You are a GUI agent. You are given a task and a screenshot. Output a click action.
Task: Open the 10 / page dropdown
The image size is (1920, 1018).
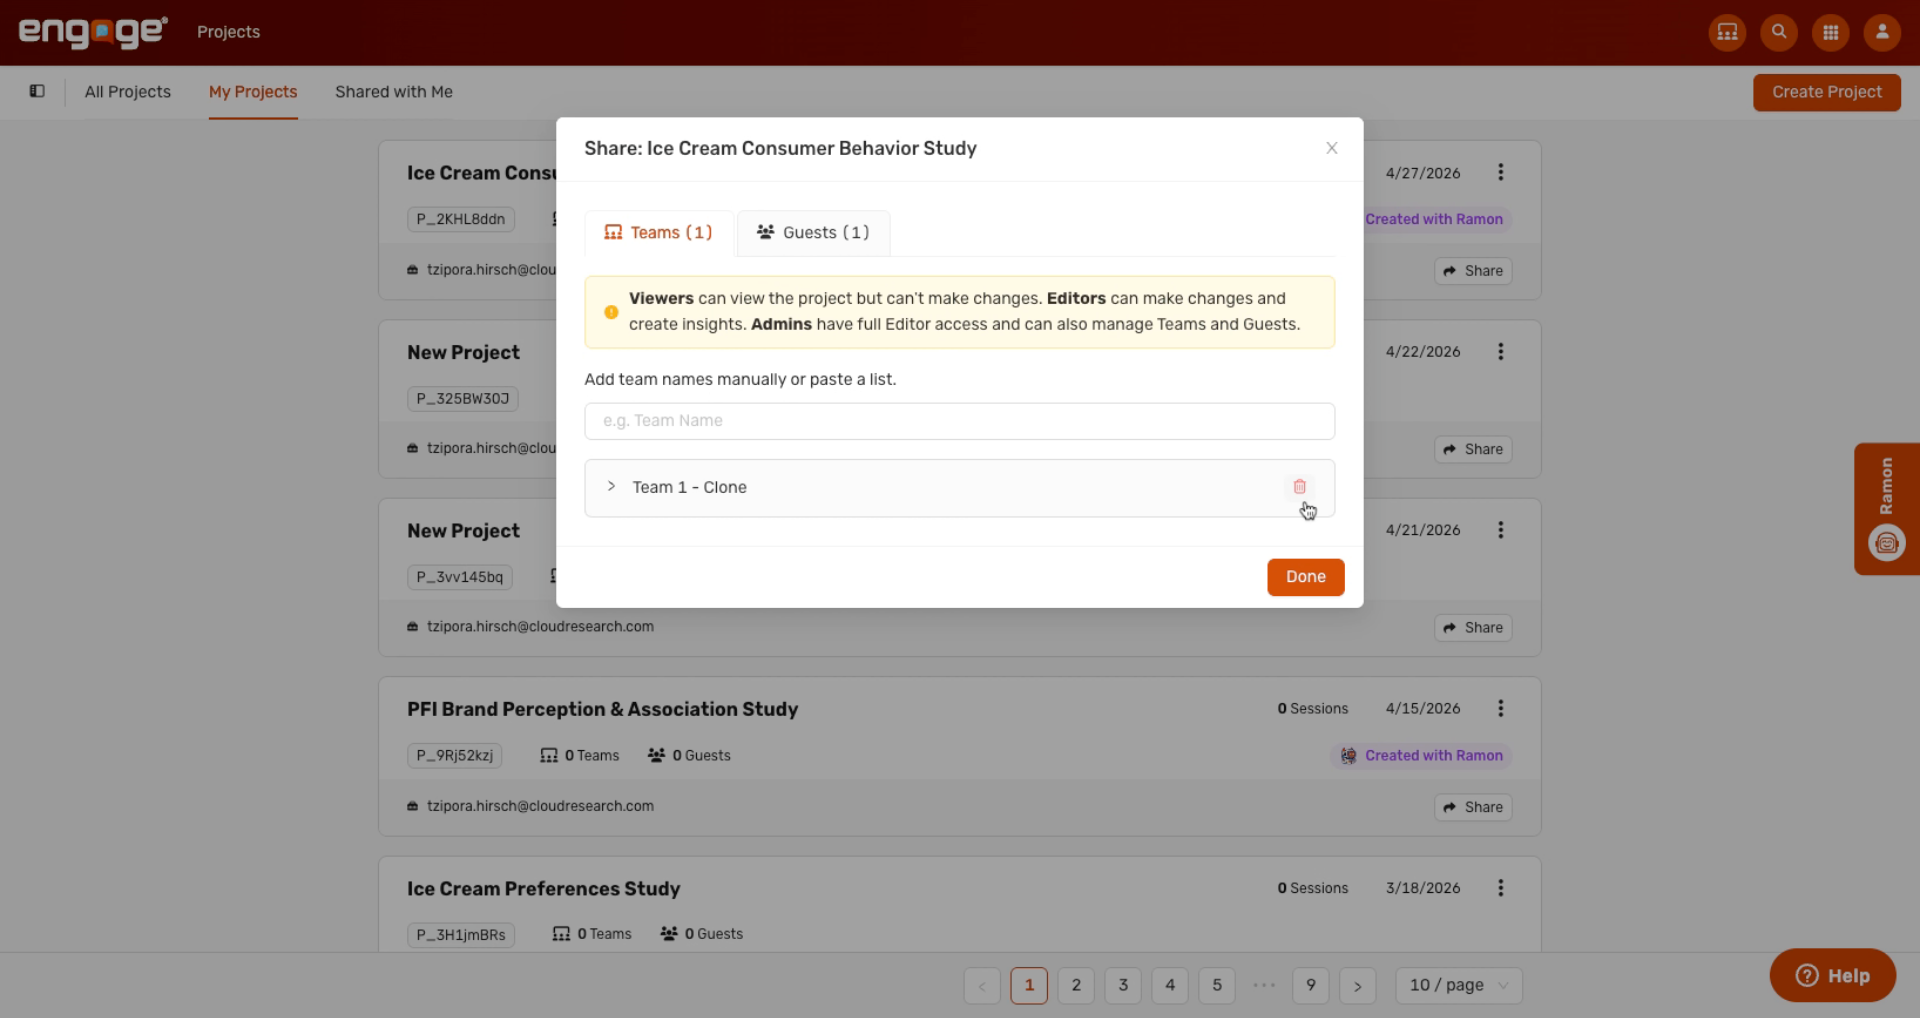(1458, 985)
